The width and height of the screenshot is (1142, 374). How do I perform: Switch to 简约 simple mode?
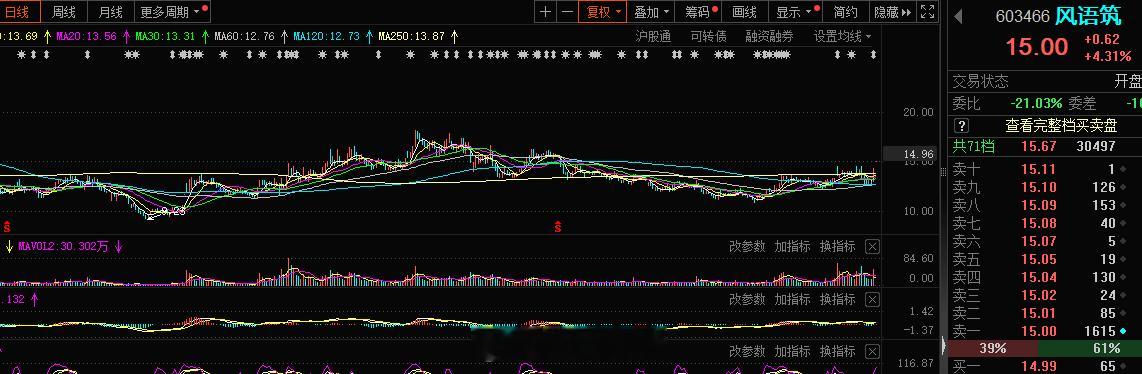pyautogui.click(x=846, y=12)
